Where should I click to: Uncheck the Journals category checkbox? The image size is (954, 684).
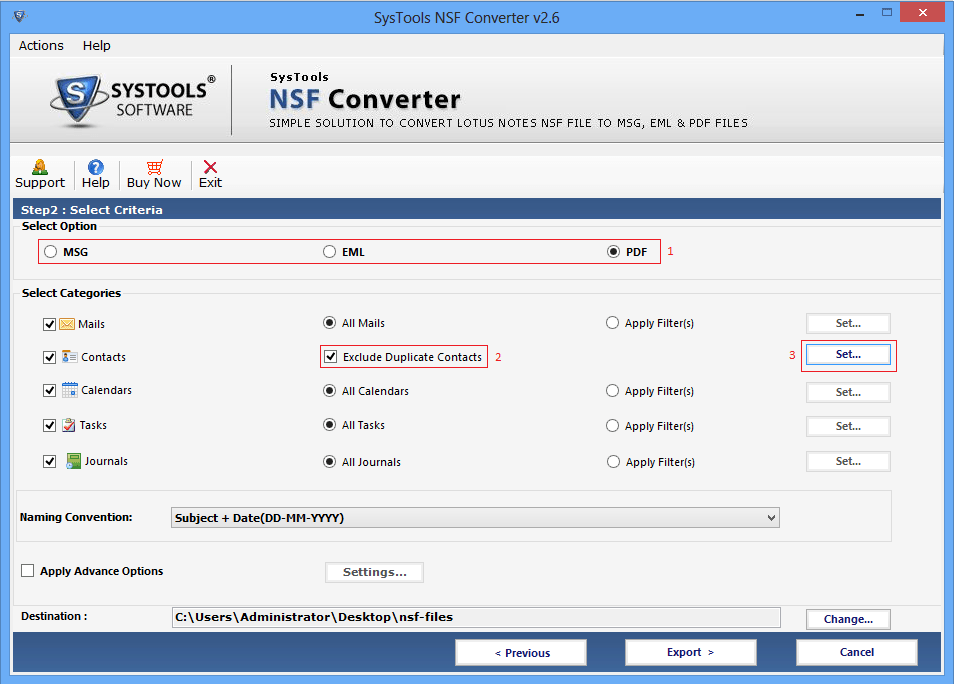49,461
